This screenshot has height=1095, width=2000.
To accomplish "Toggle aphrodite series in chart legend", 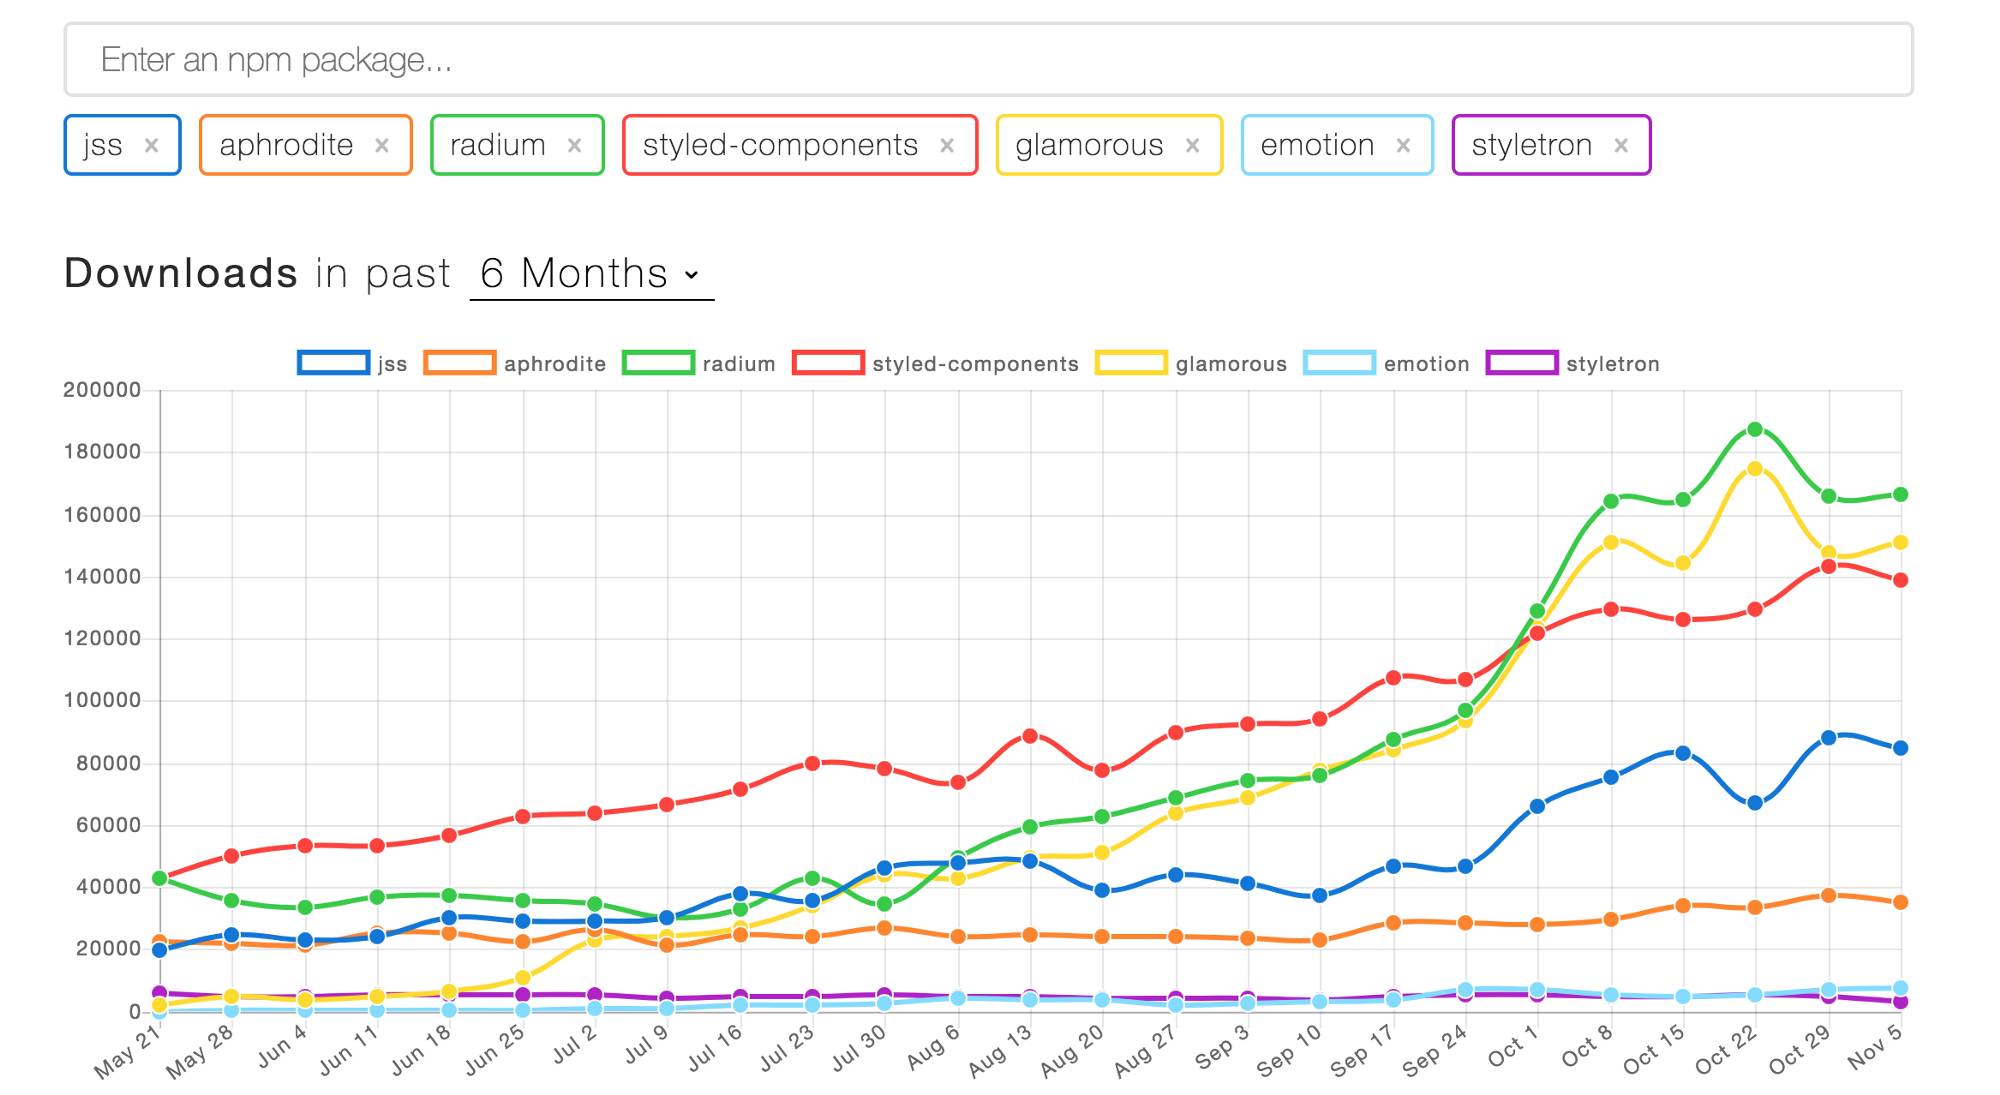I will (515, 363).
